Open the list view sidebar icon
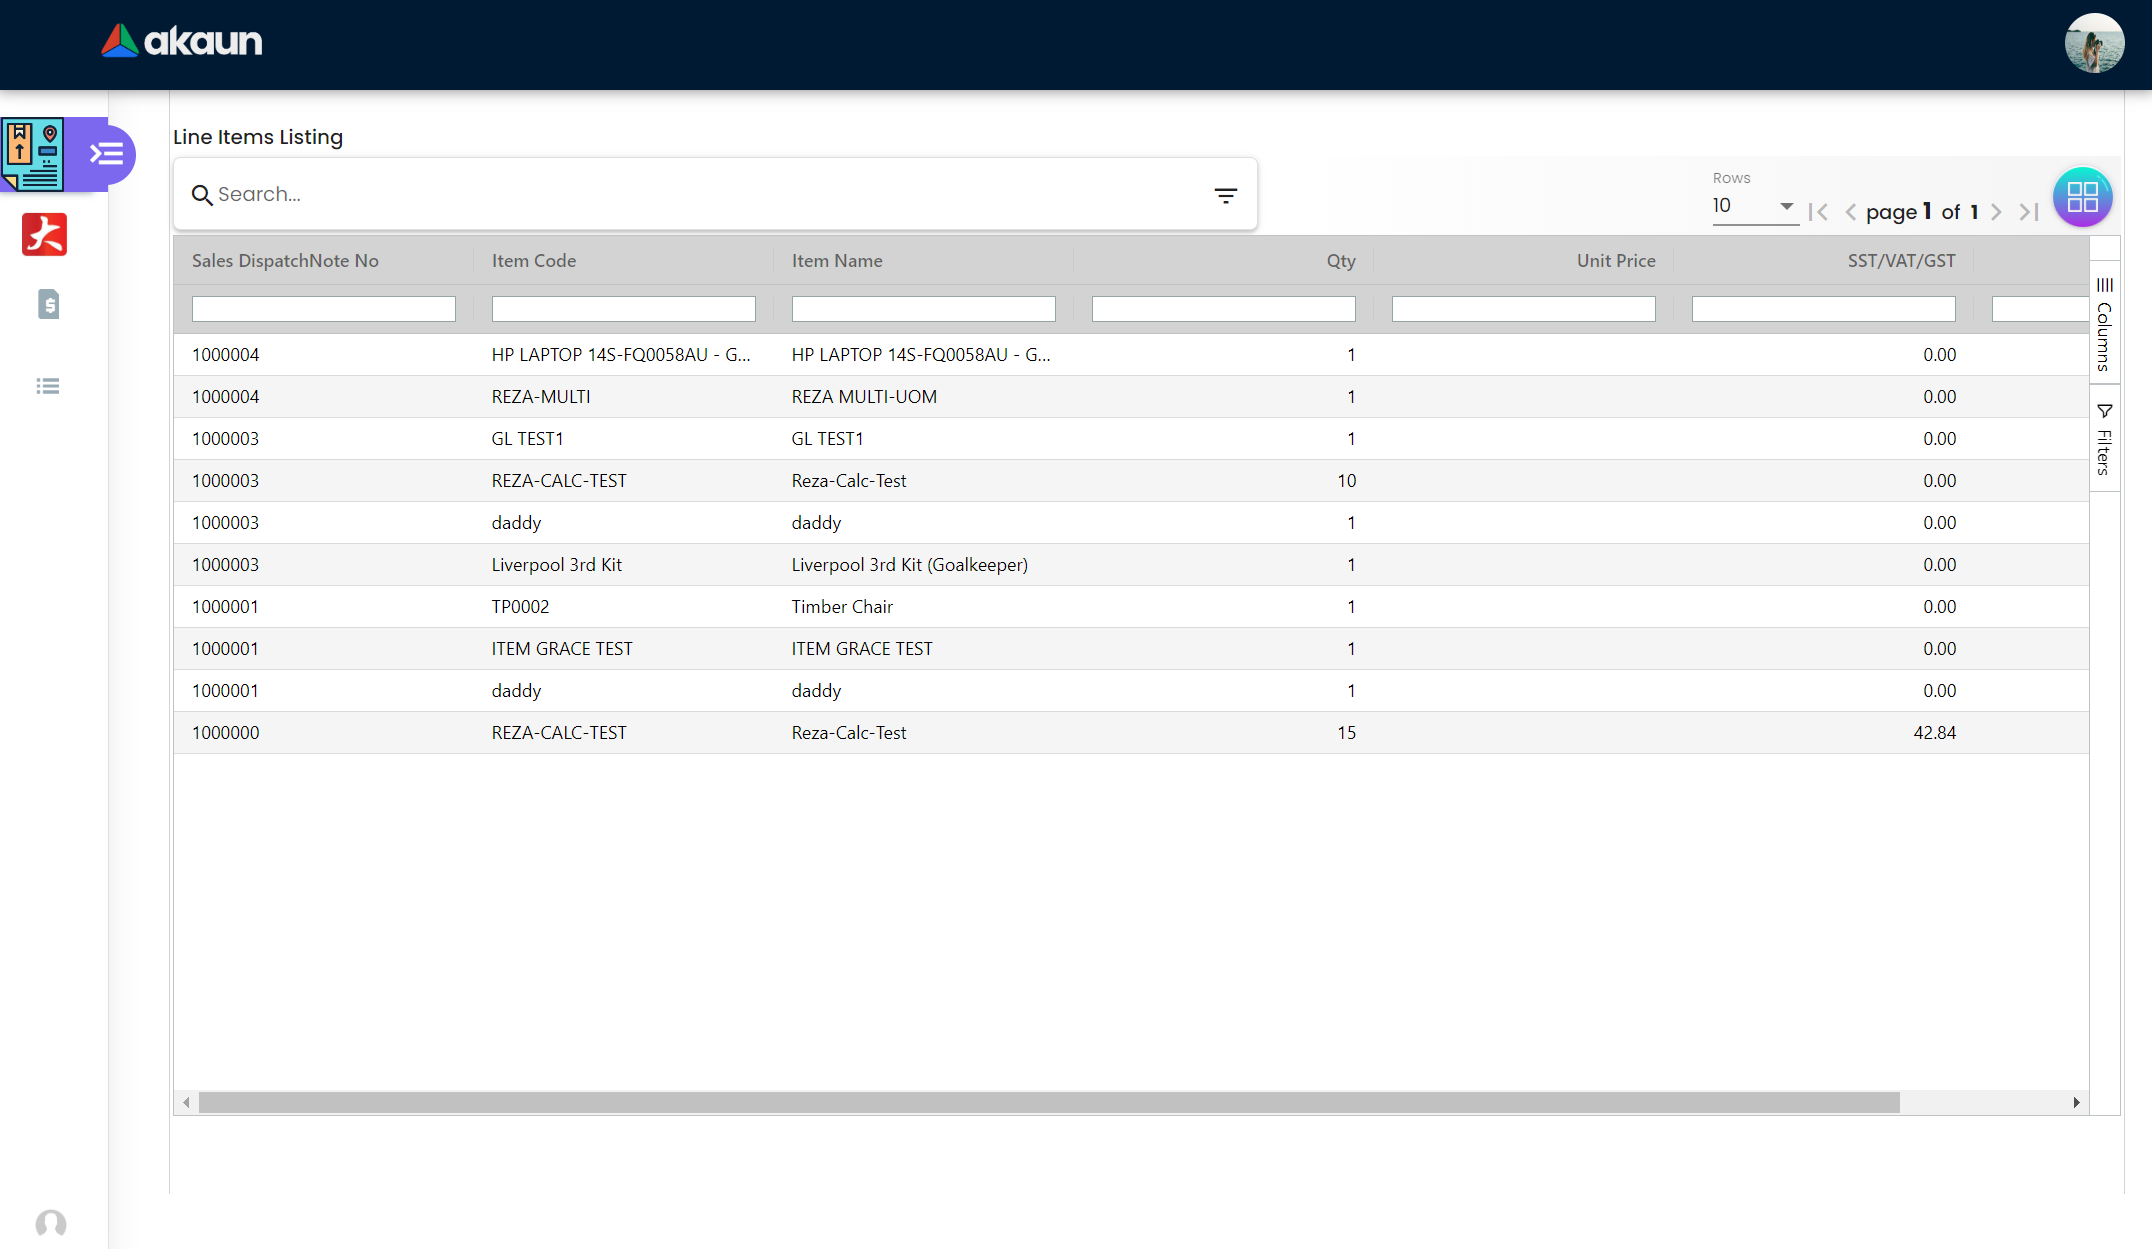 point(48,386)
